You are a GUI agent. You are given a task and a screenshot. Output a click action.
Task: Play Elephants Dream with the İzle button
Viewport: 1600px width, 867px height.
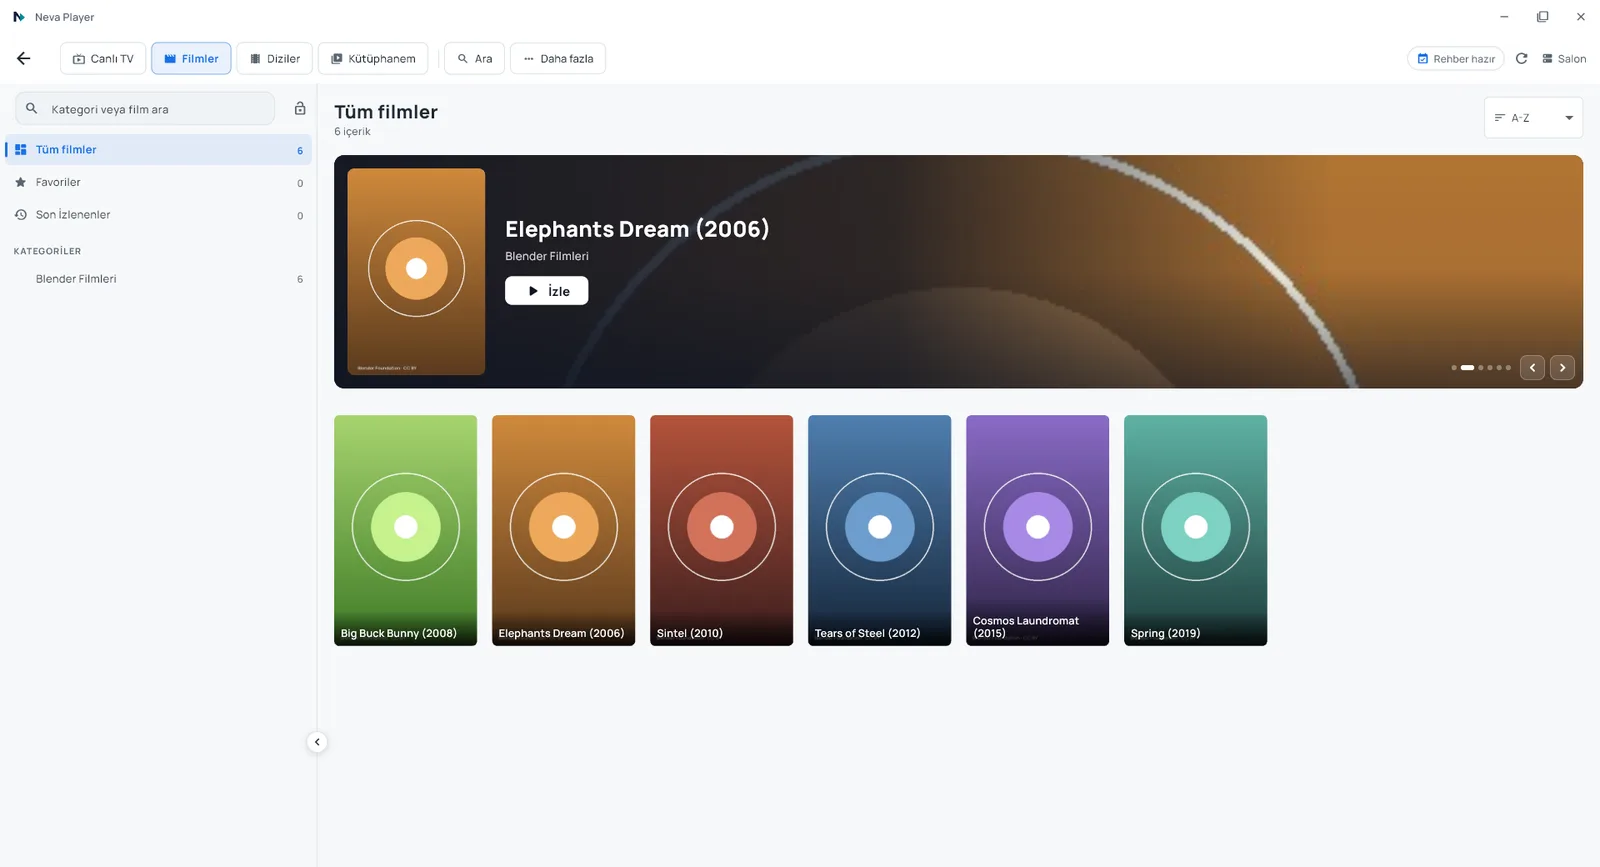[x=546, y=291]
